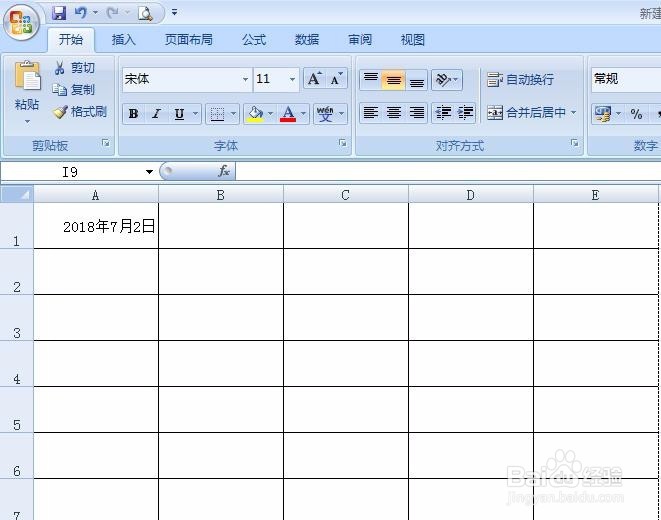661x520 pixels.
Task: Click 合并后居中 merge and center
Action: 526,113
